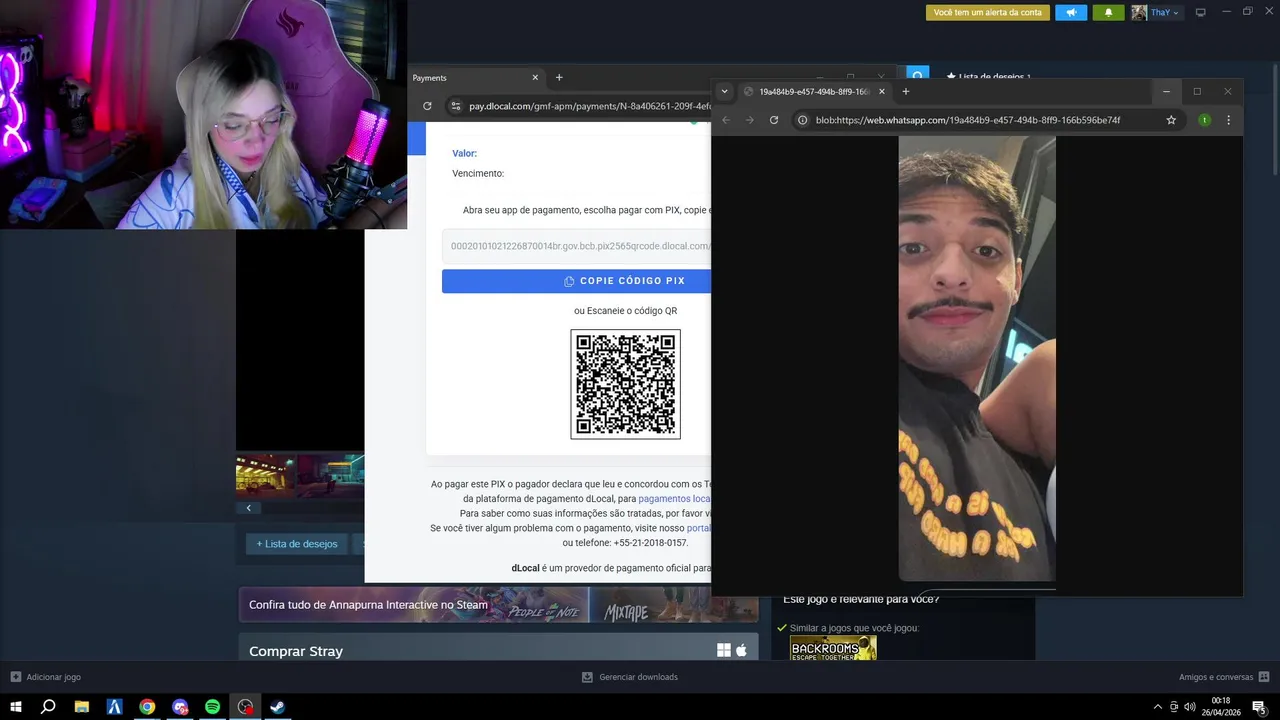
Task: Click the taskbar clock showing 00:18
Action: (1221, 707)
